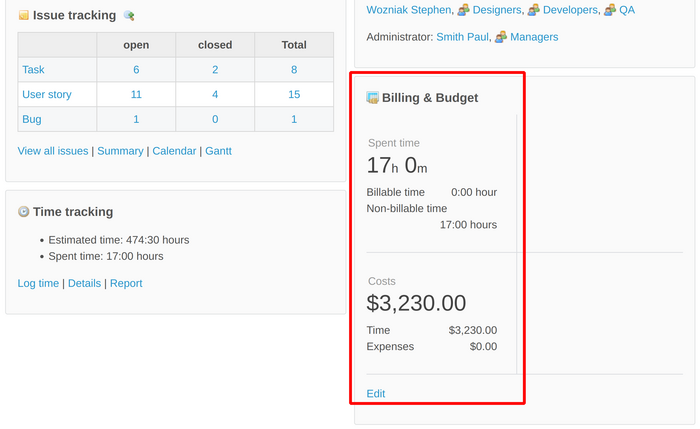700x429 pixels.
Task: Click the small icon right of Issue tracking heading
Action: 128,16
